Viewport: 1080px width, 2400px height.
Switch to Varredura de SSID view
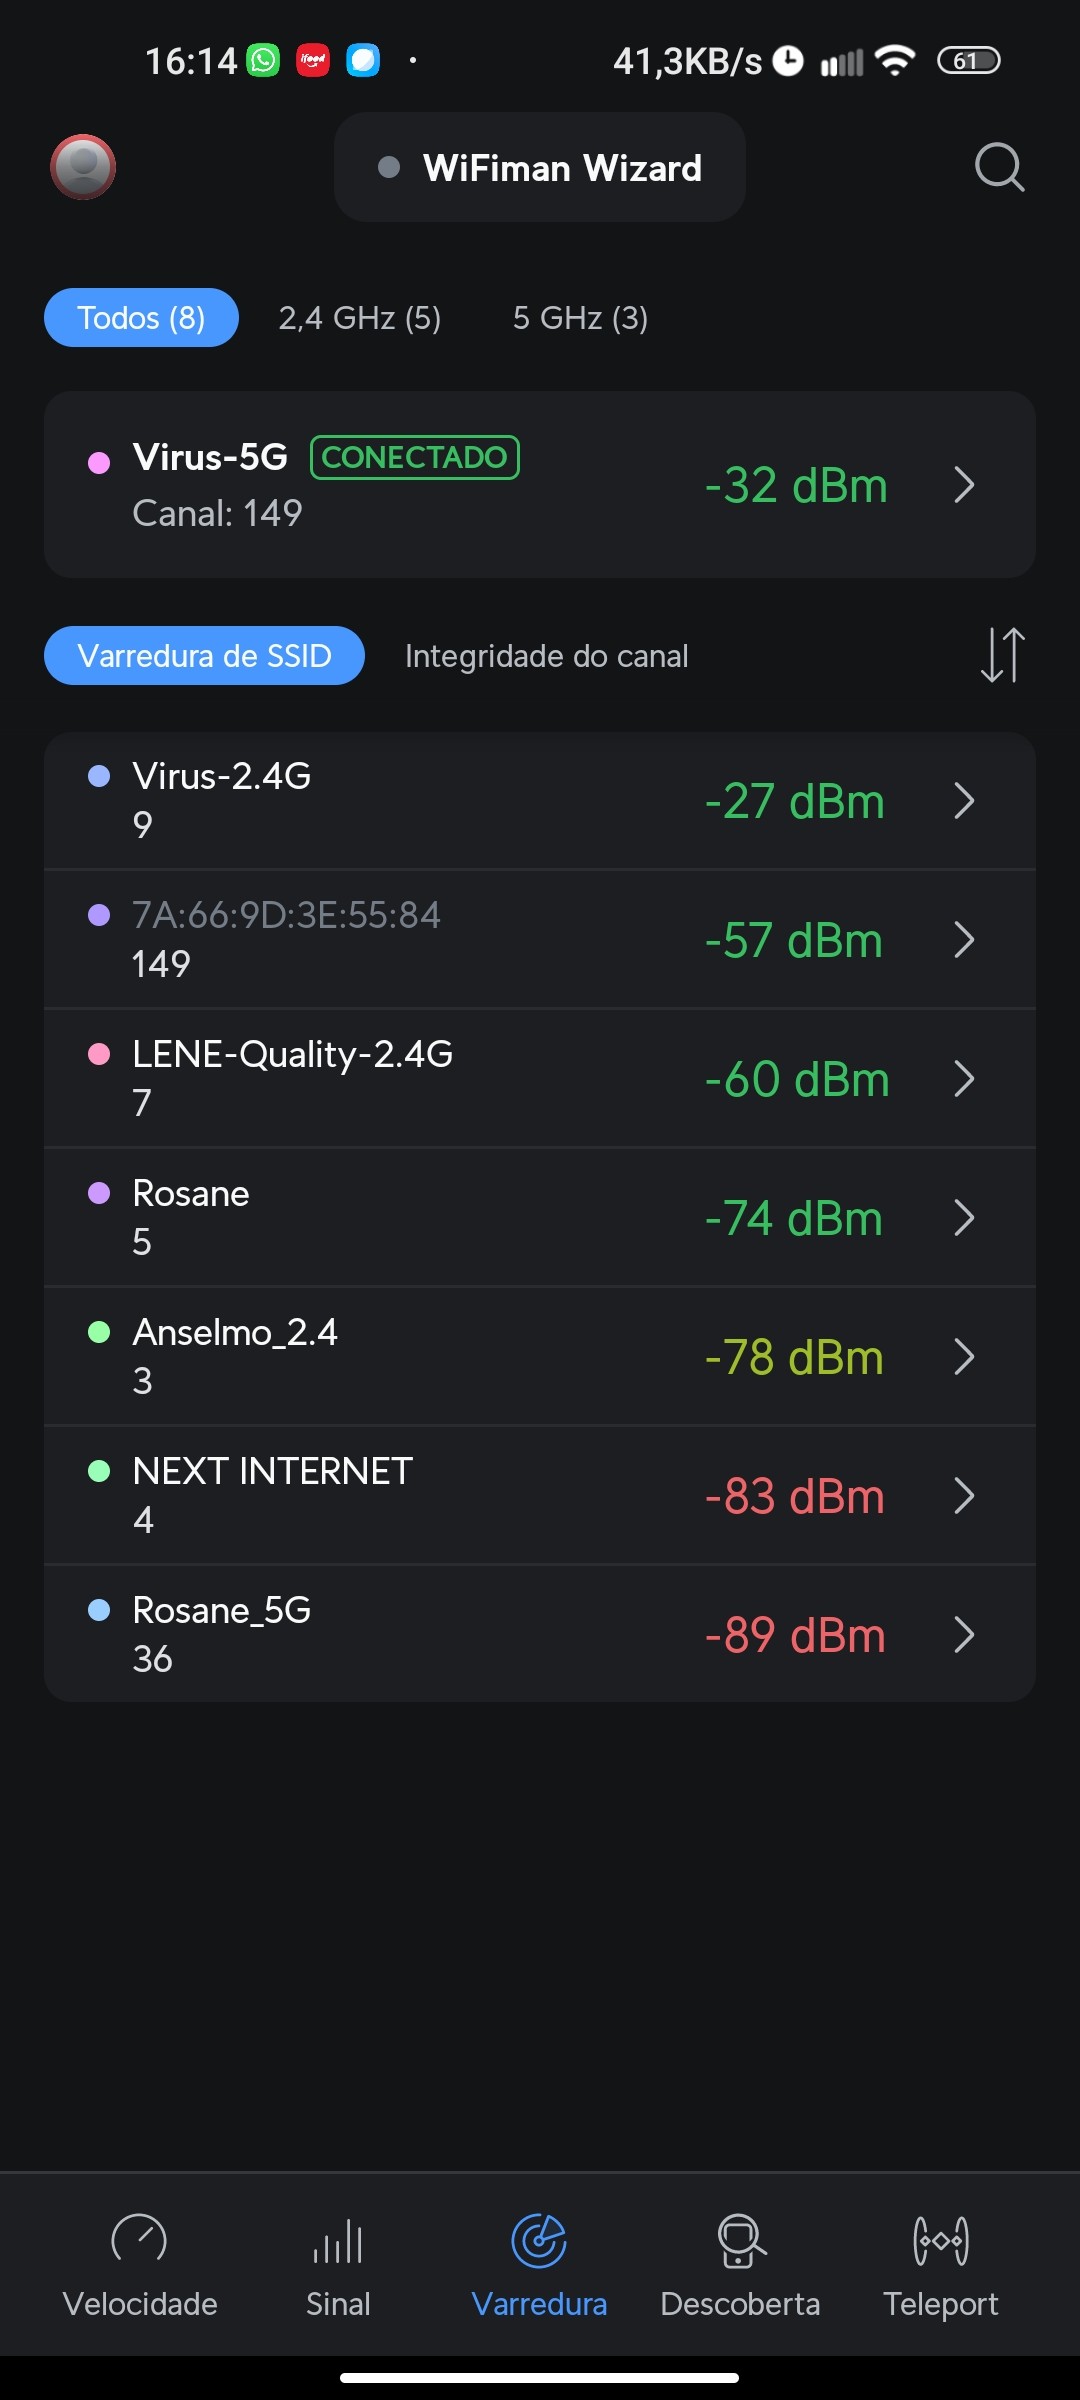click(204, 656)
